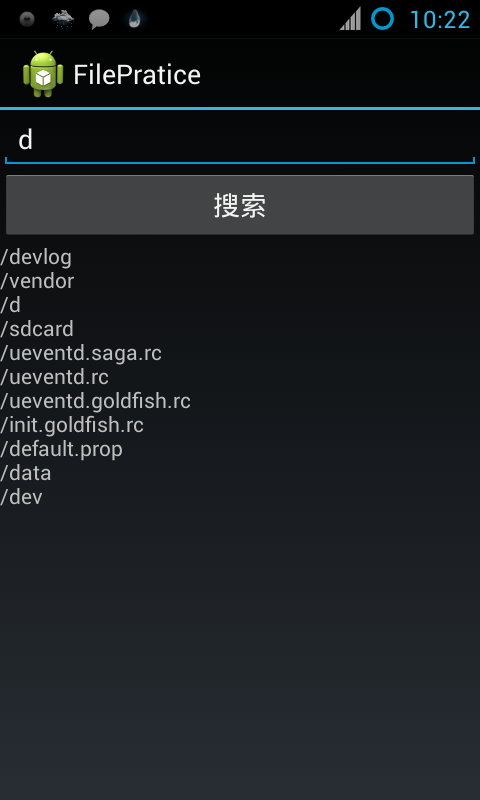Screen dimensions: 480x800
Task: Tap the blue circle status icon
Action: (382, 19)
